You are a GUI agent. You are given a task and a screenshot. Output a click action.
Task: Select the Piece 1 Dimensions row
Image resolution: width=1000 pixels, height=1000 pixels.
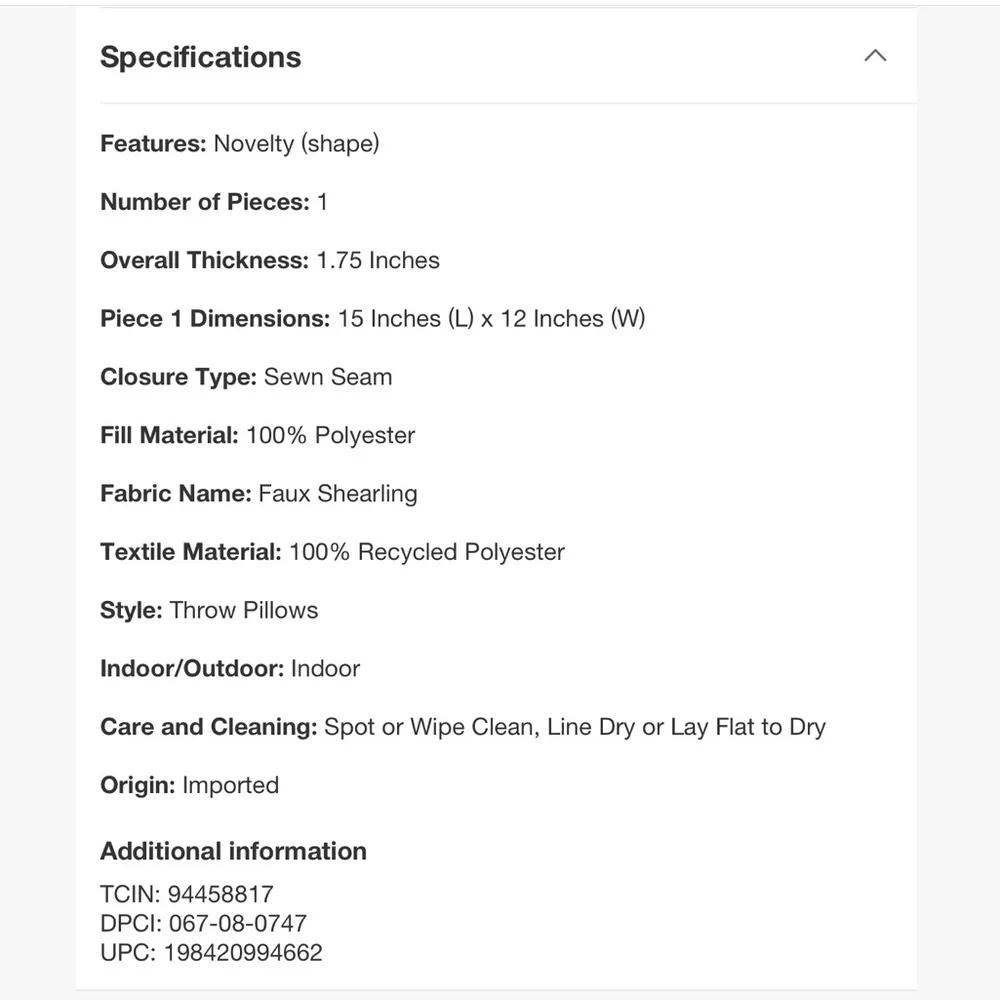coord(372,319)
